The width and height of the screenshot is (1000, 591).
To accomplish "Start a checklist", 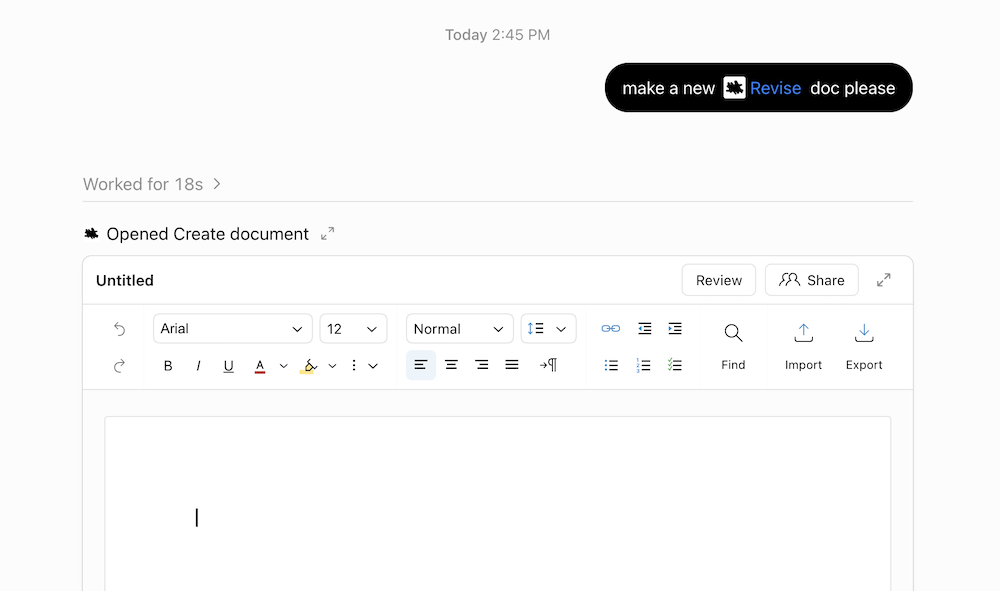I will (x=675, y=365).
